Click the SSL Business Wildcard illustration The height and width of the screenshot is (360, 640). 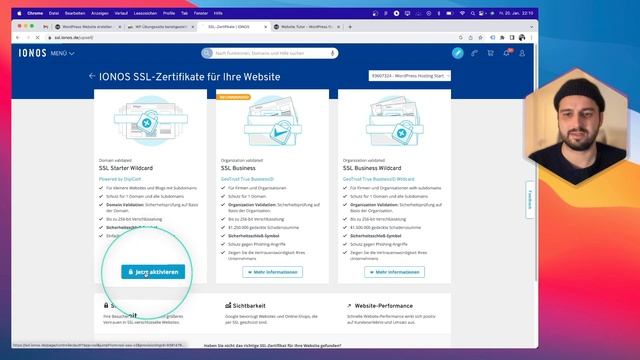coord(394,121)
